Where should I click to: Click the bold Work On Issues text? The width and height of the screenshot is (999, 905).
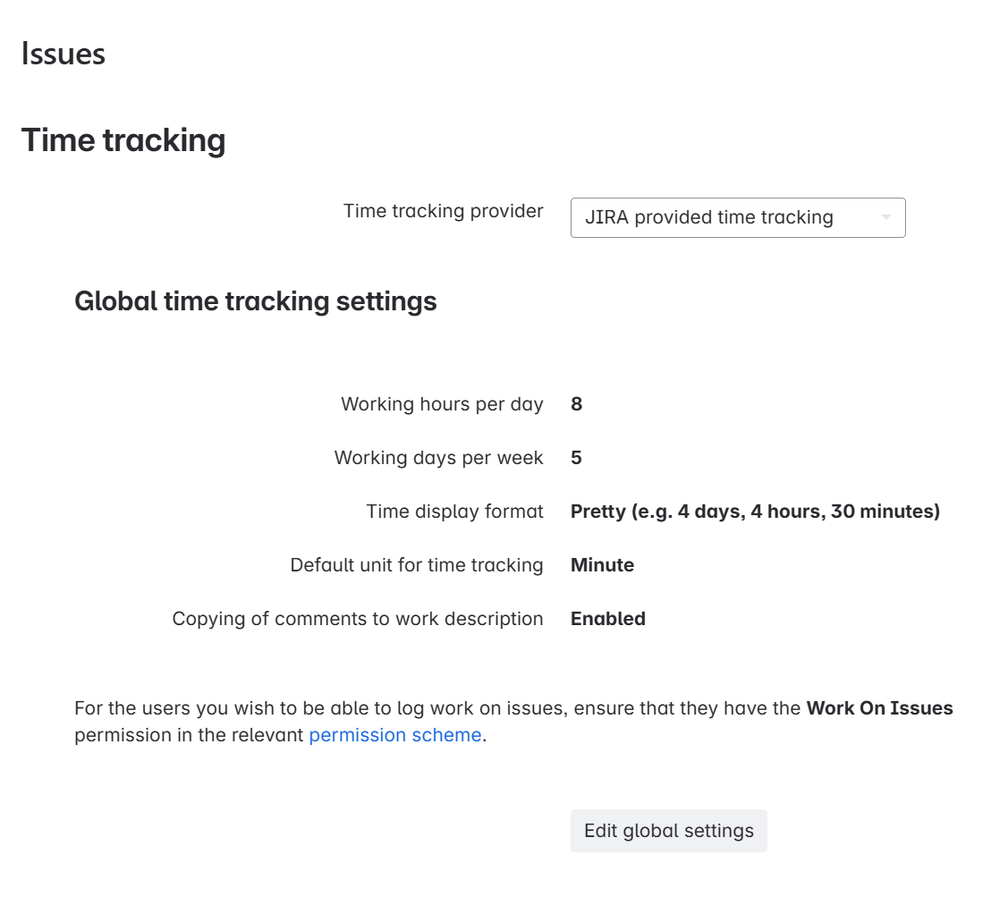coord(880,708)
